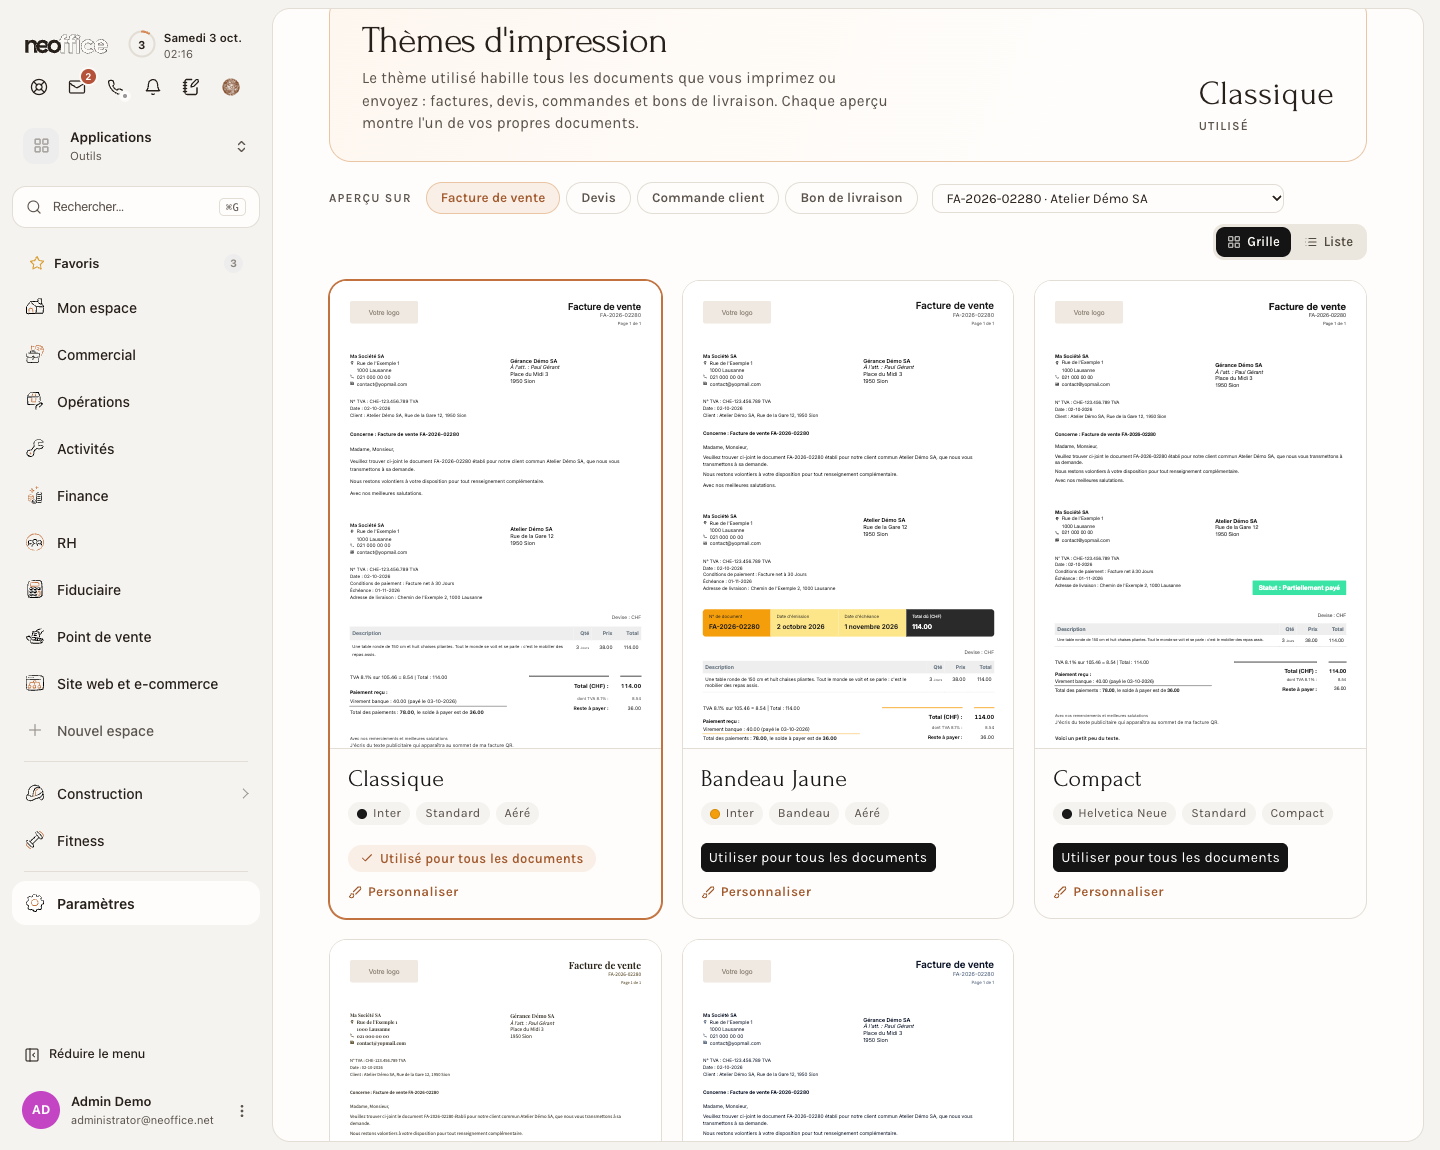Screen dimensions: 1440x1150
Task: Select the Devis preview tab
Action: 599,198
